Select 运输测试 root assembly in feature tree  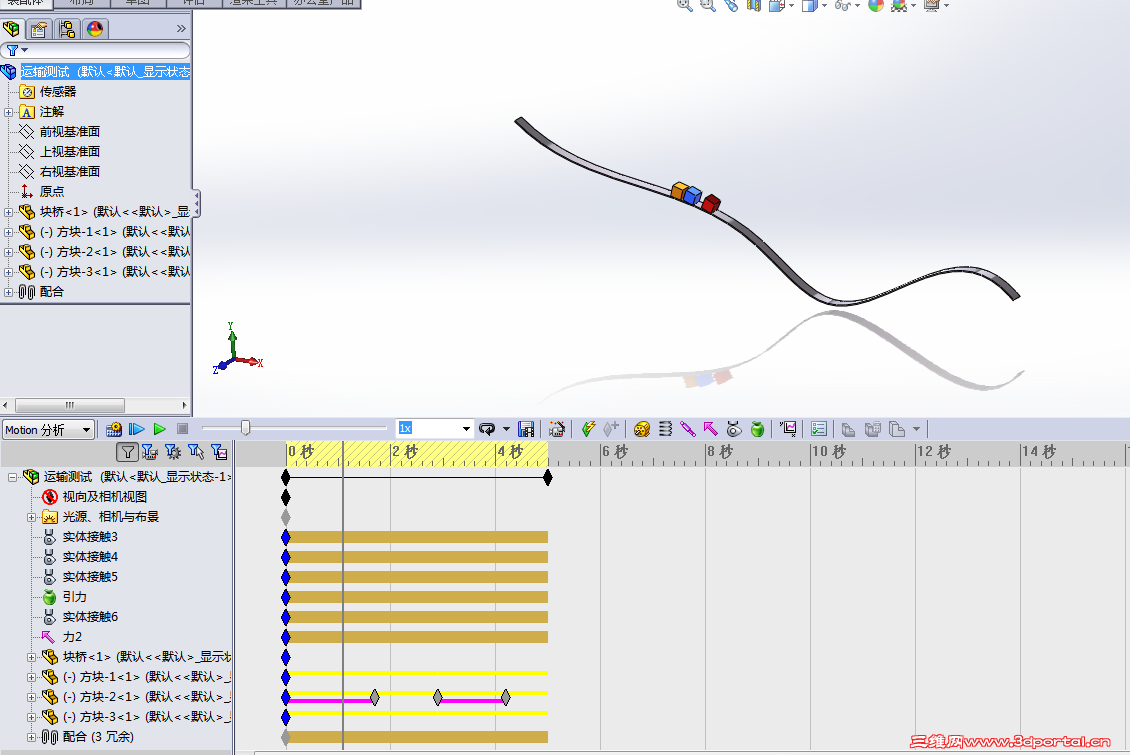105,71
